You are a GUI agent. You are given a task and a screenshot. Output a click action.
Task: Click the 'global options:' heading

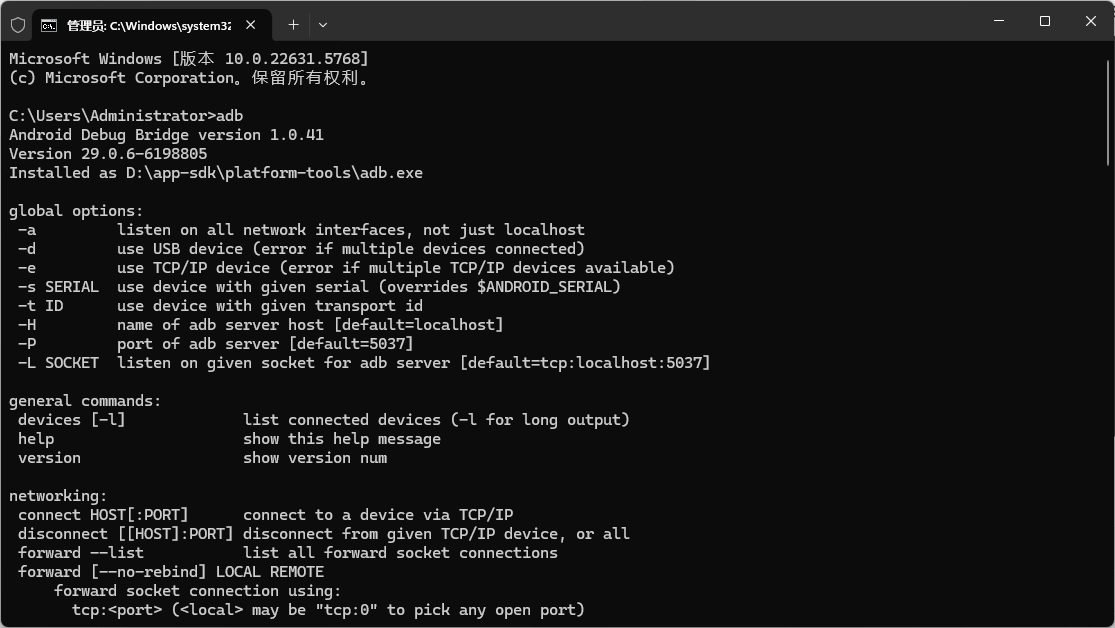76,211
